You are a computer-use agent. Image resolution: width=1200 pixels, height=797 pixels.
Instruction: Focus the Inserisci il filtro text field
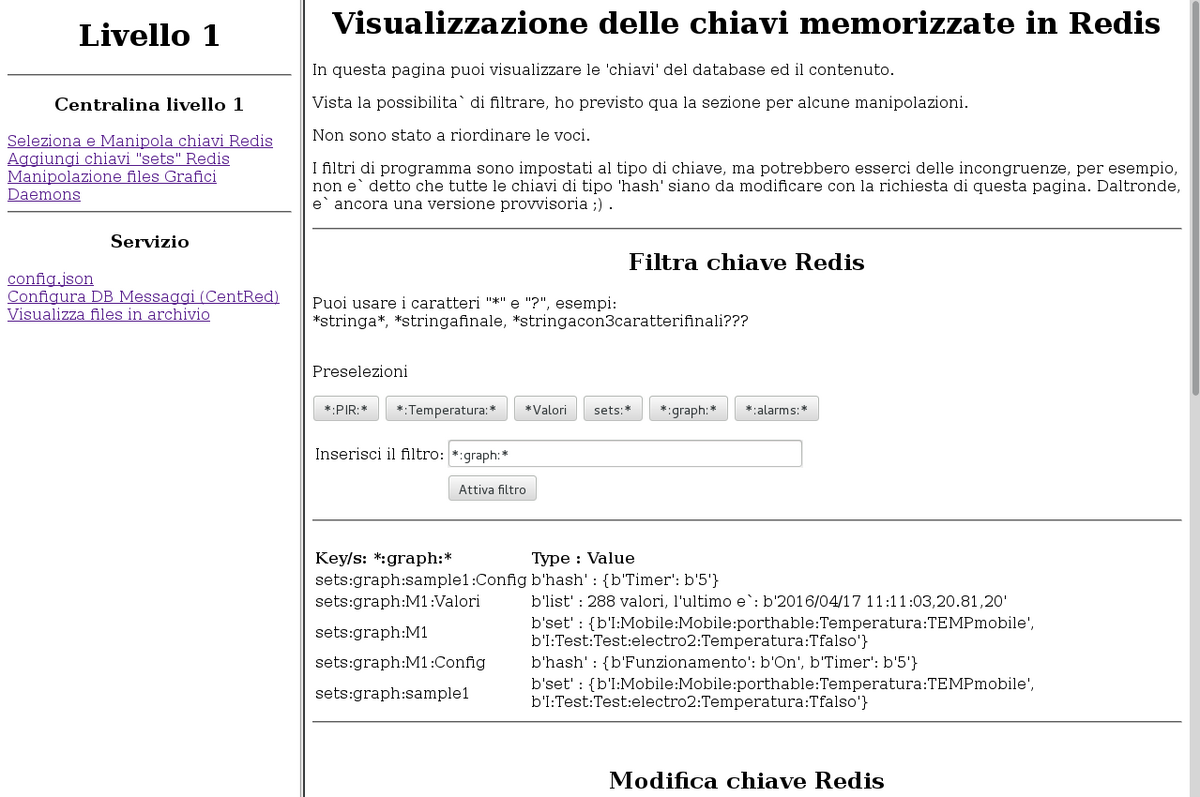pos(625,454)
